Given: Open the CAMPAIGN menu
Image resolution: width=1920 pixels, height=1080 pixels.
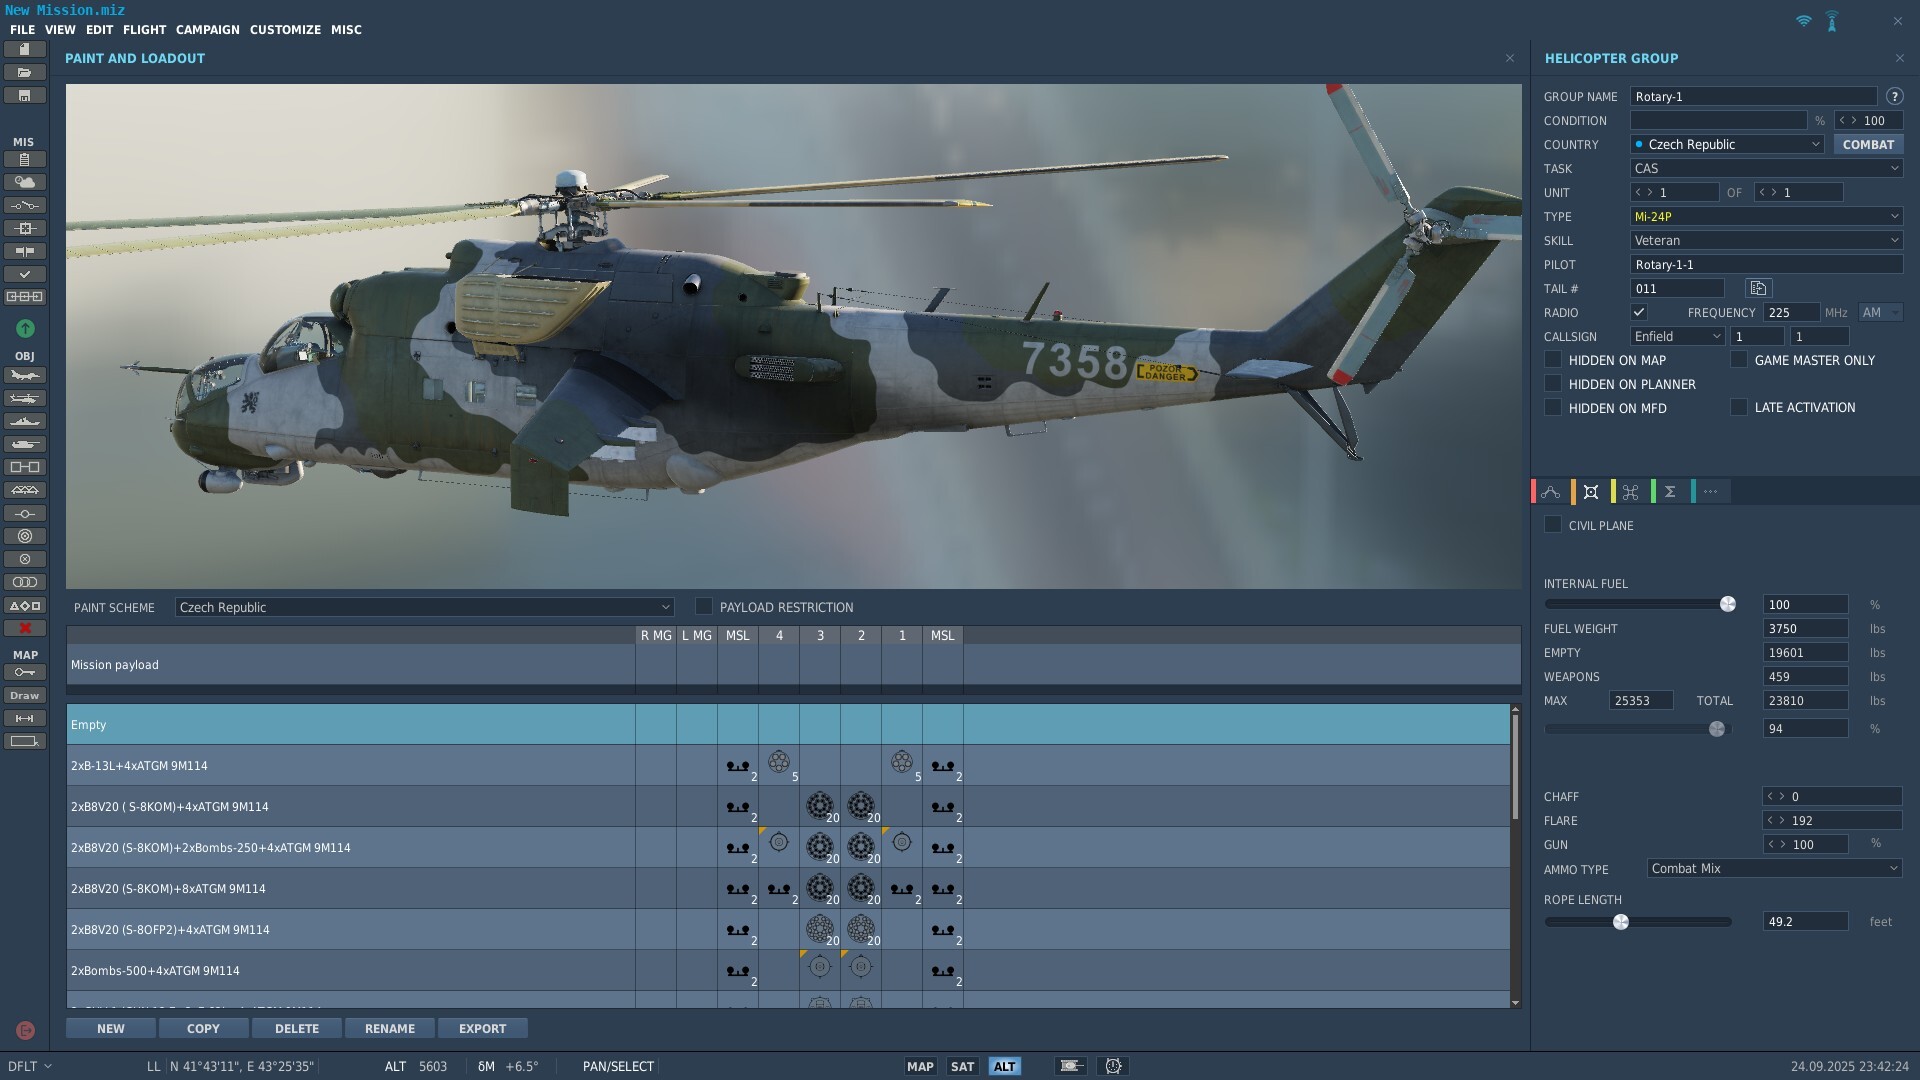Looking at the screenshot, I should click(x=208, y=29).
